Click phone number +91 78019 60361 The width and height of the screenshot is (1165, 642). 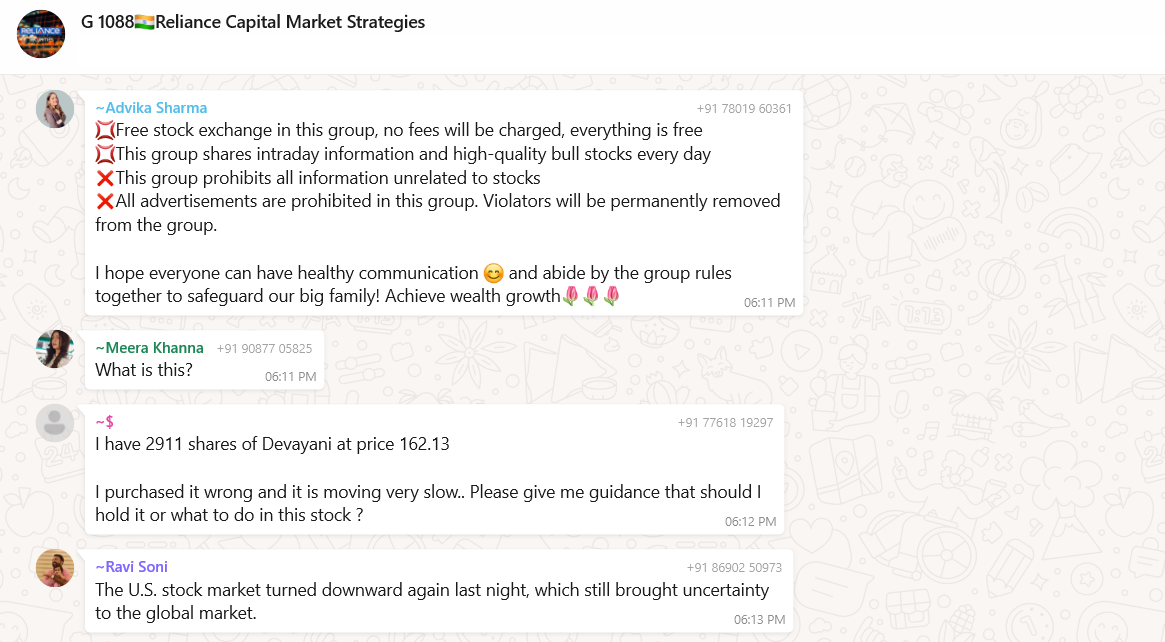pos(744,109)
